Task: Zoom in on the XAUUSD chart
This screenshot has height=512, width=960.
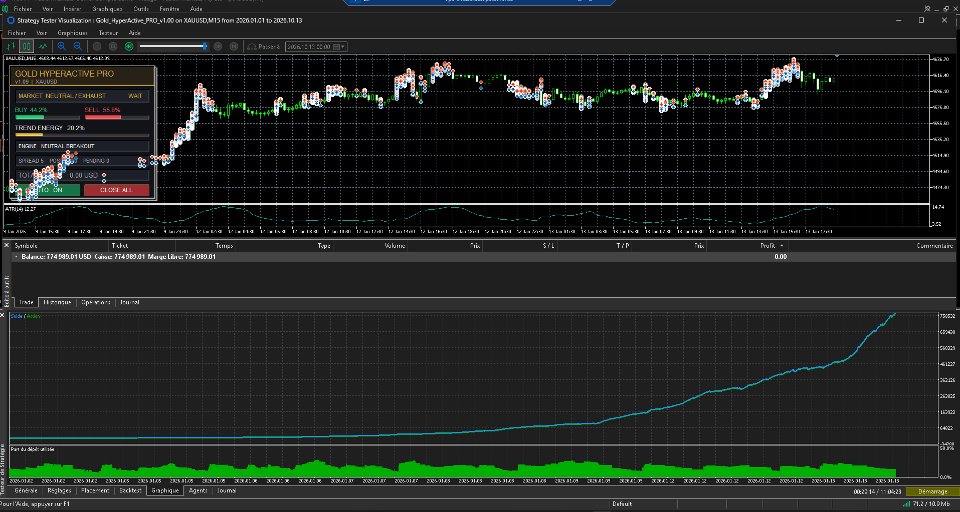Action: [62, 47]
